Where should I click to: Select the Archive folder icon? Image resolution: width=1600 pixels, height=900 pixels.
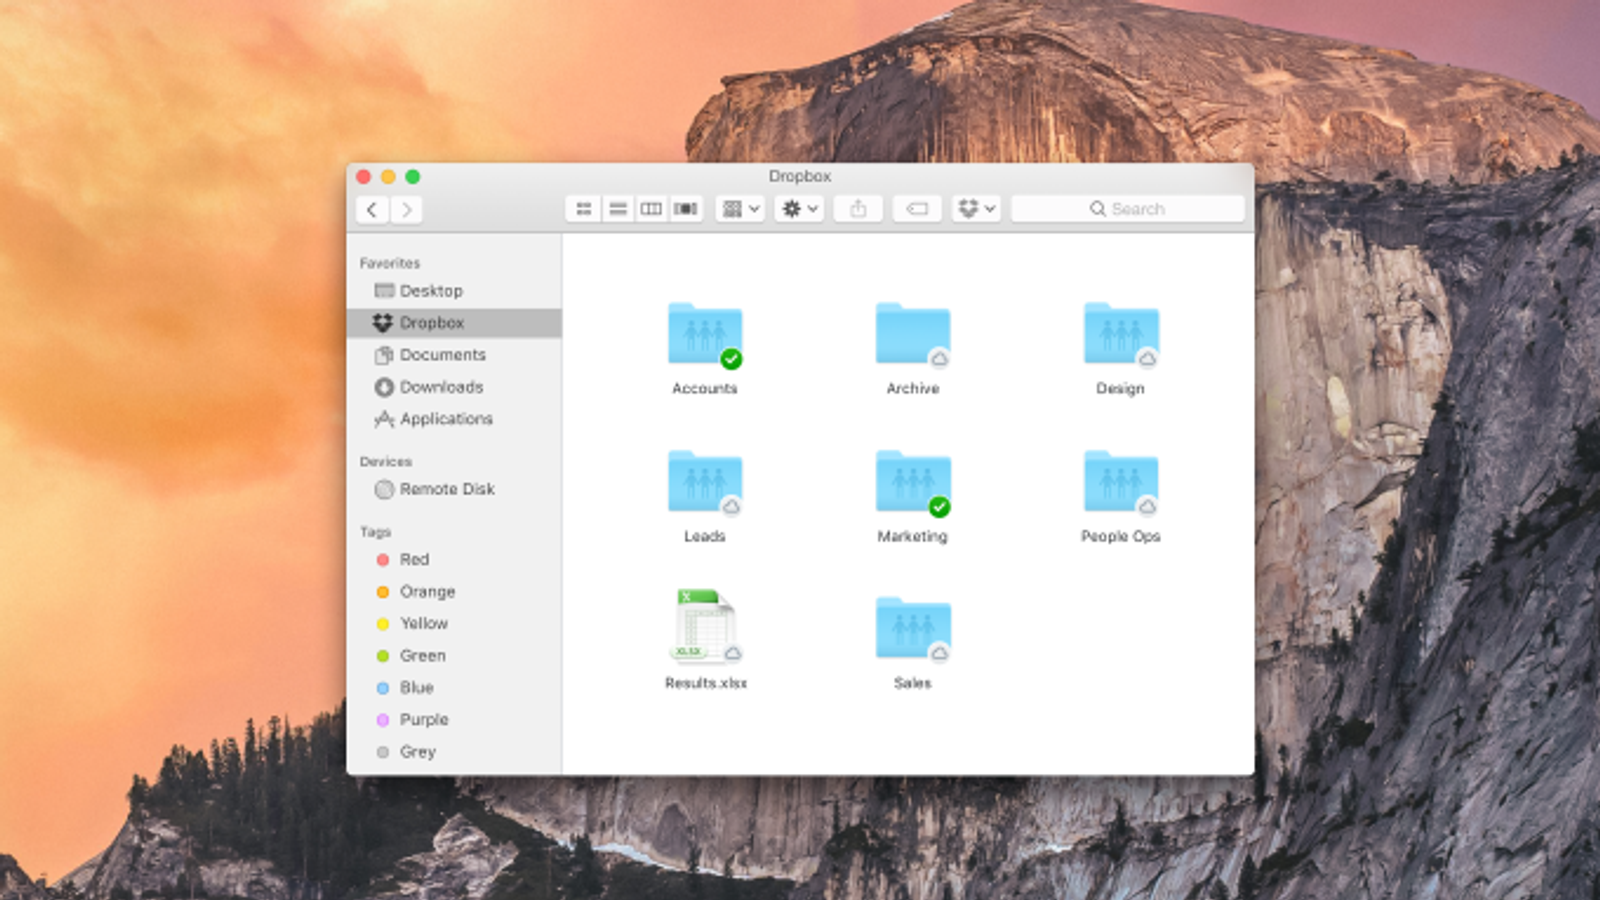point(913,334)
